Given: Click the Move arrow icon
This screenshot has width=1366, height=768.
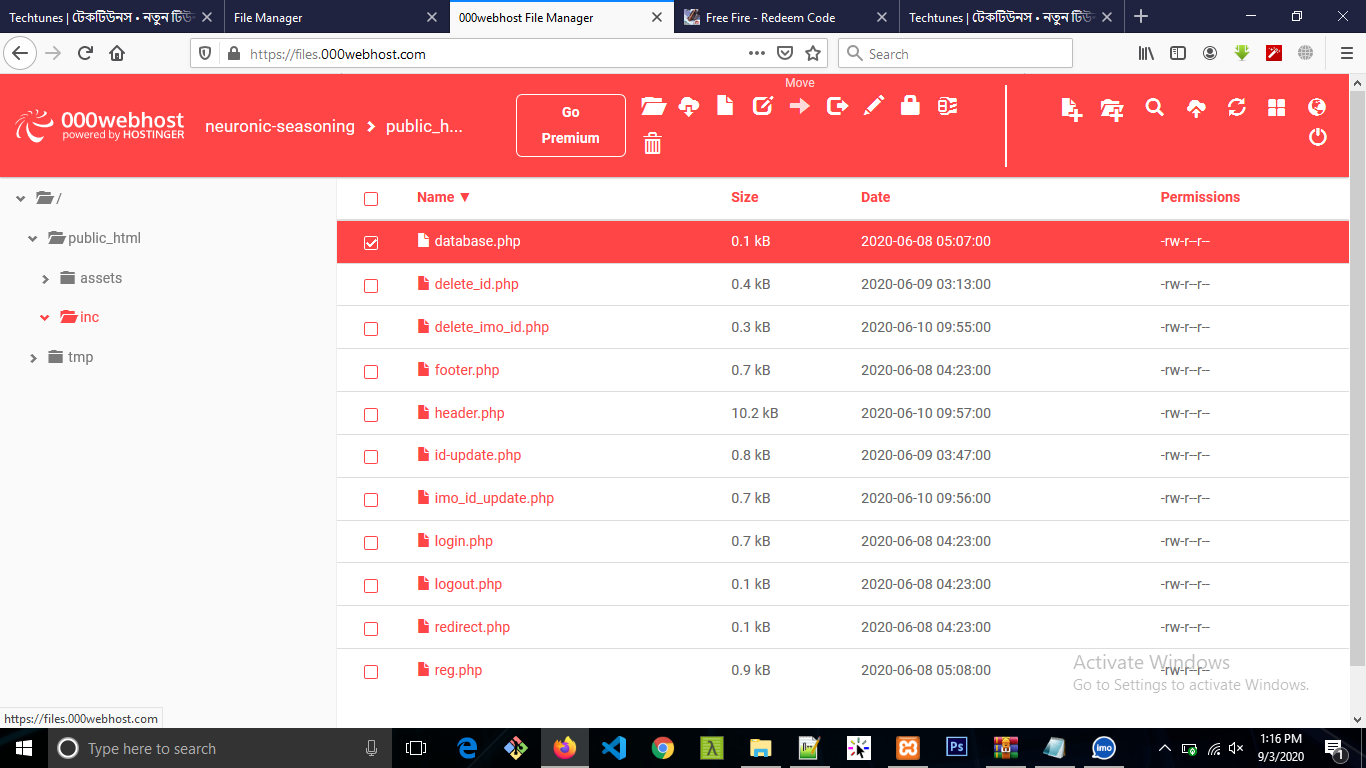Looking at the screenshot, I should tap(800, 105).
